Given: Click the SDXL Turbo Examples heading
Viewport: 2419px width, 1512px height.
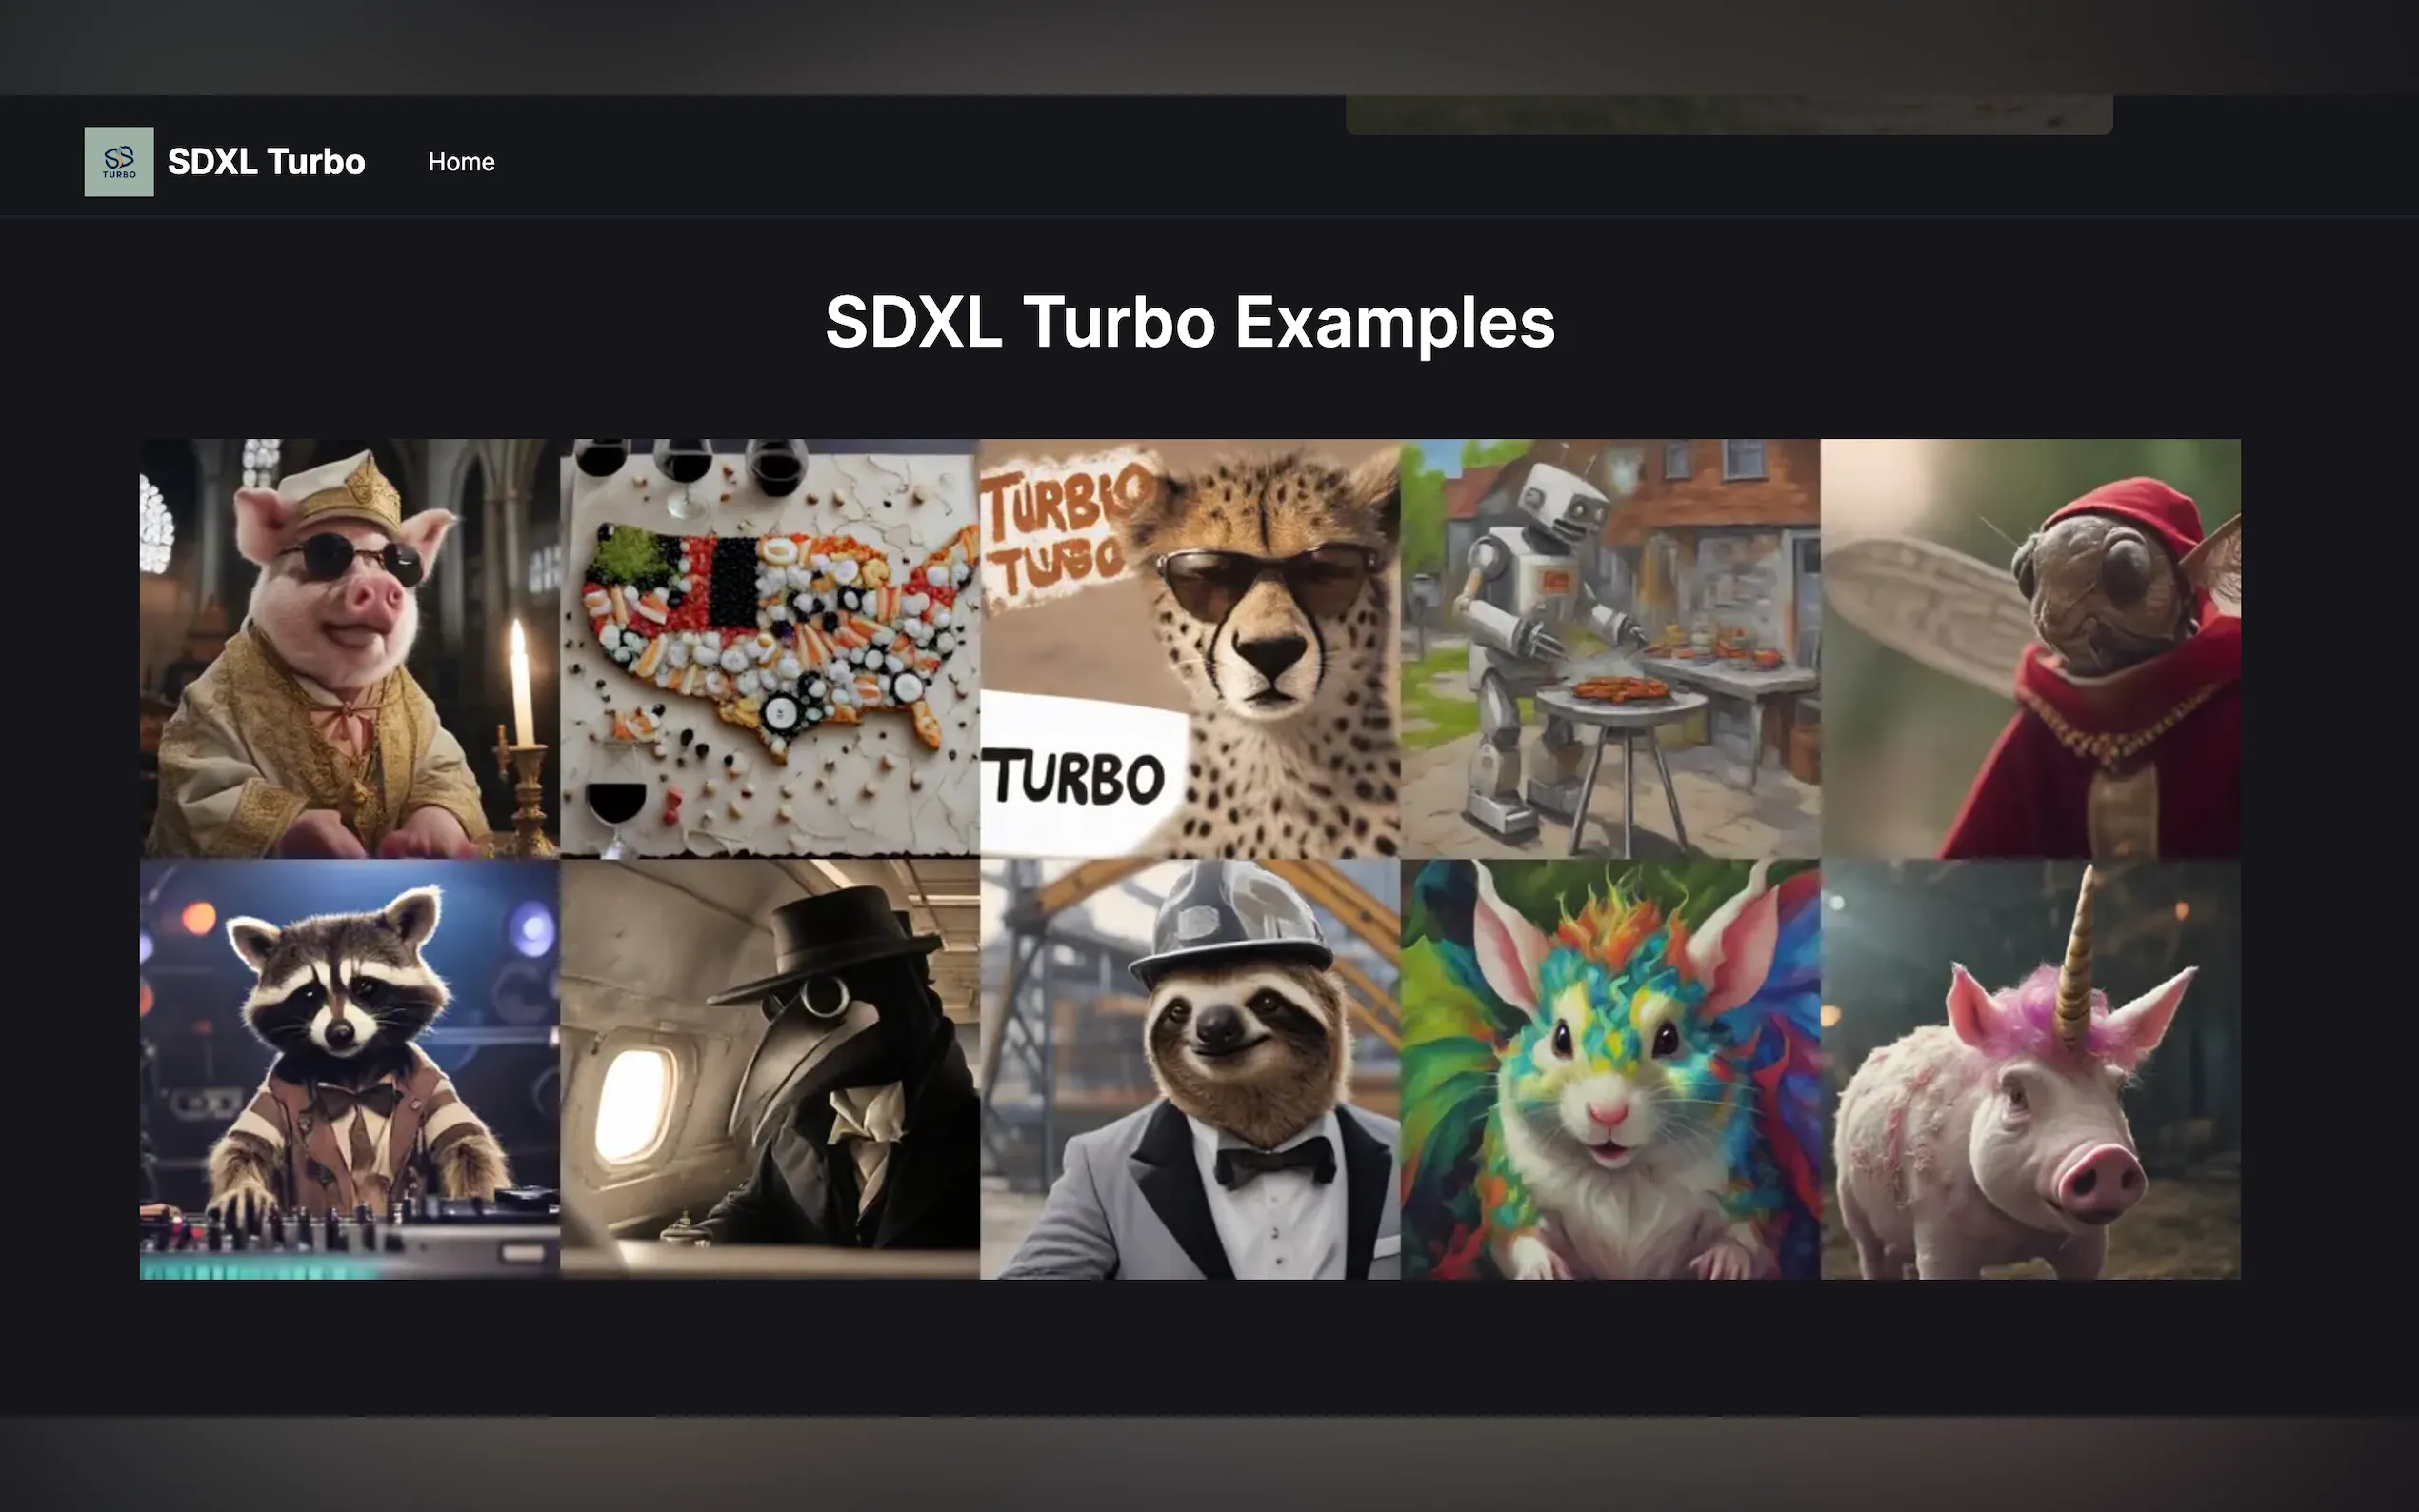Looking at the screenshot, I should 1190,322.
